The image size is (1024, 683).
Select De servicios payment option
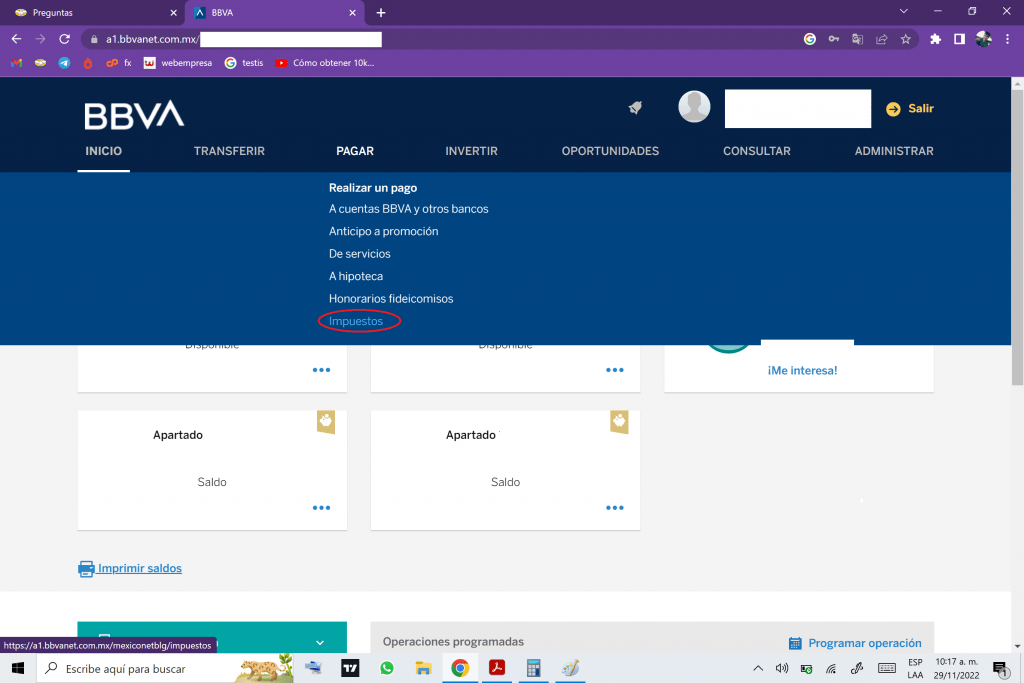[360, 253]
